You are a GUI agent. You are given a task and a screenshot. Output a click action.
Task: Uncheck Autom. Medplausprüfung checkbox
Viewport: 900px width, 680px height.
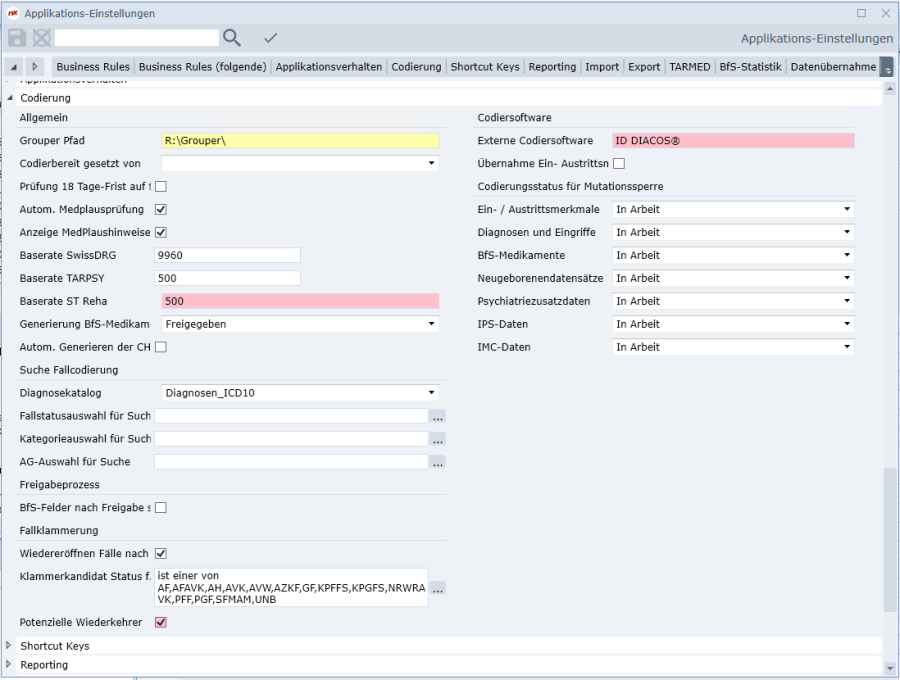[160, 209]
